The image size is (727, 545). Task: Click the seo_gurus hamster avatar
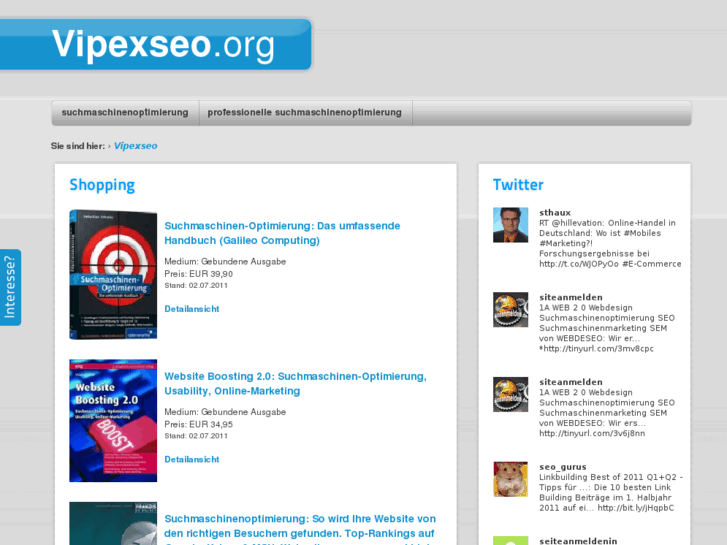[x=510, y=479]
